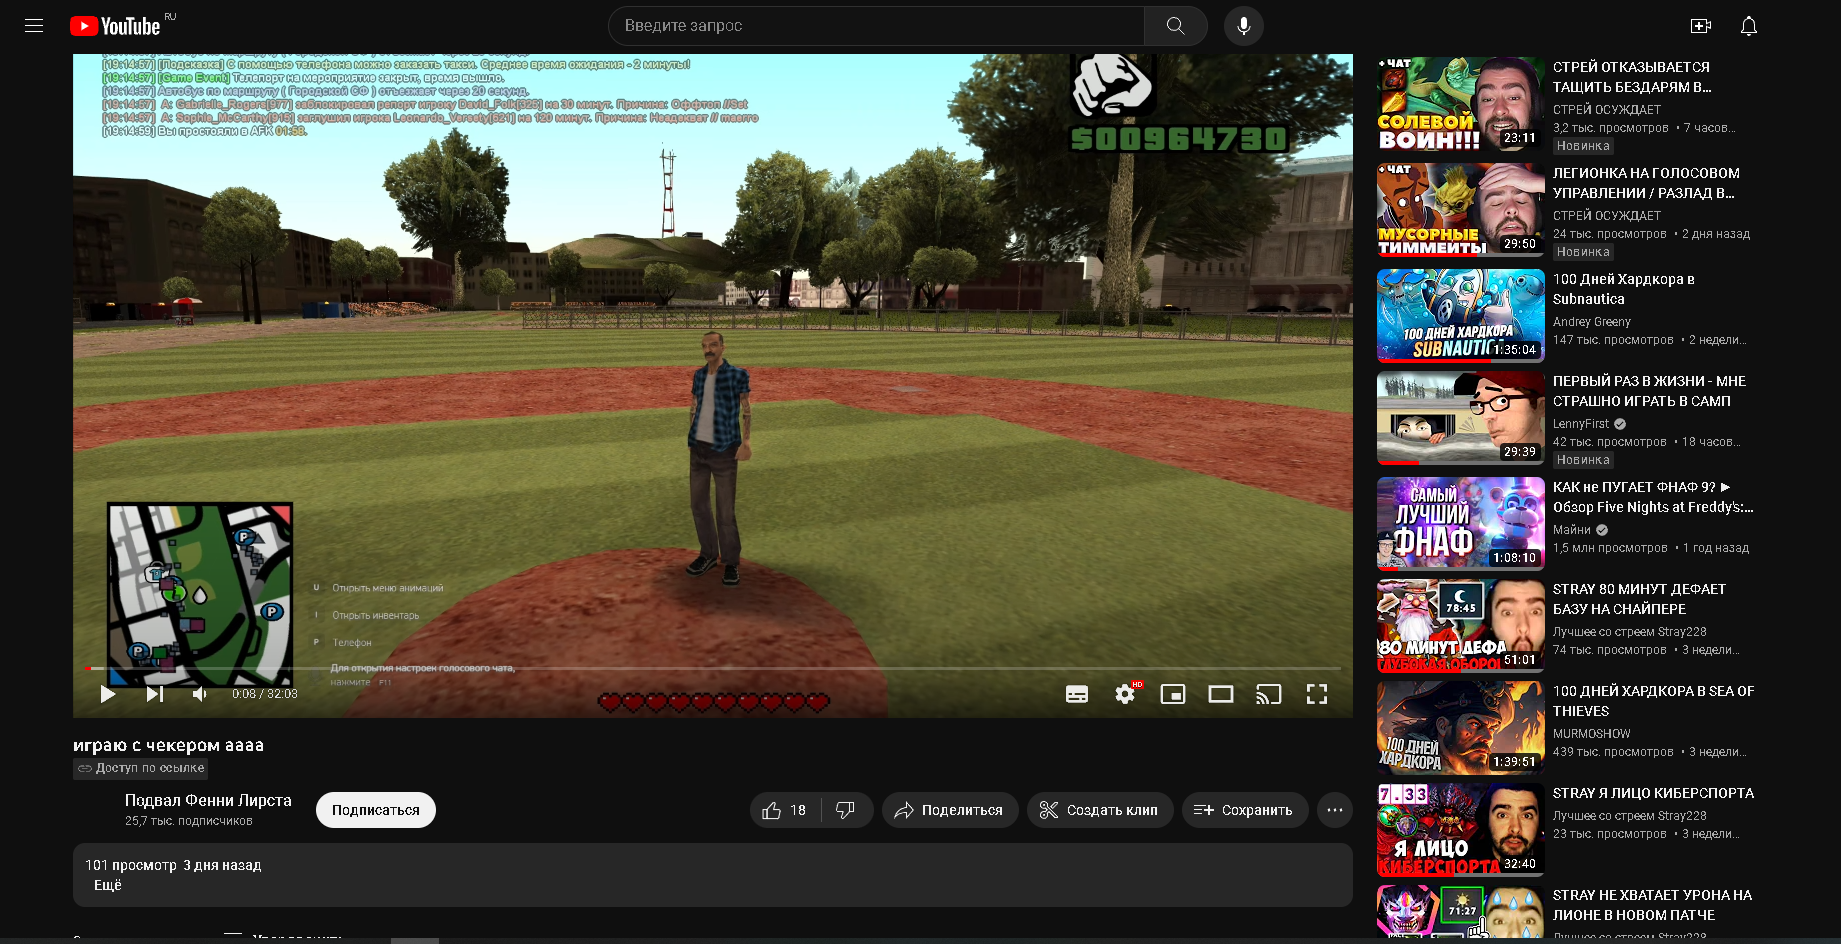Enable miniplayer mode
The width and height of the screenshot is (1841, 944).
click(1173, 694)
